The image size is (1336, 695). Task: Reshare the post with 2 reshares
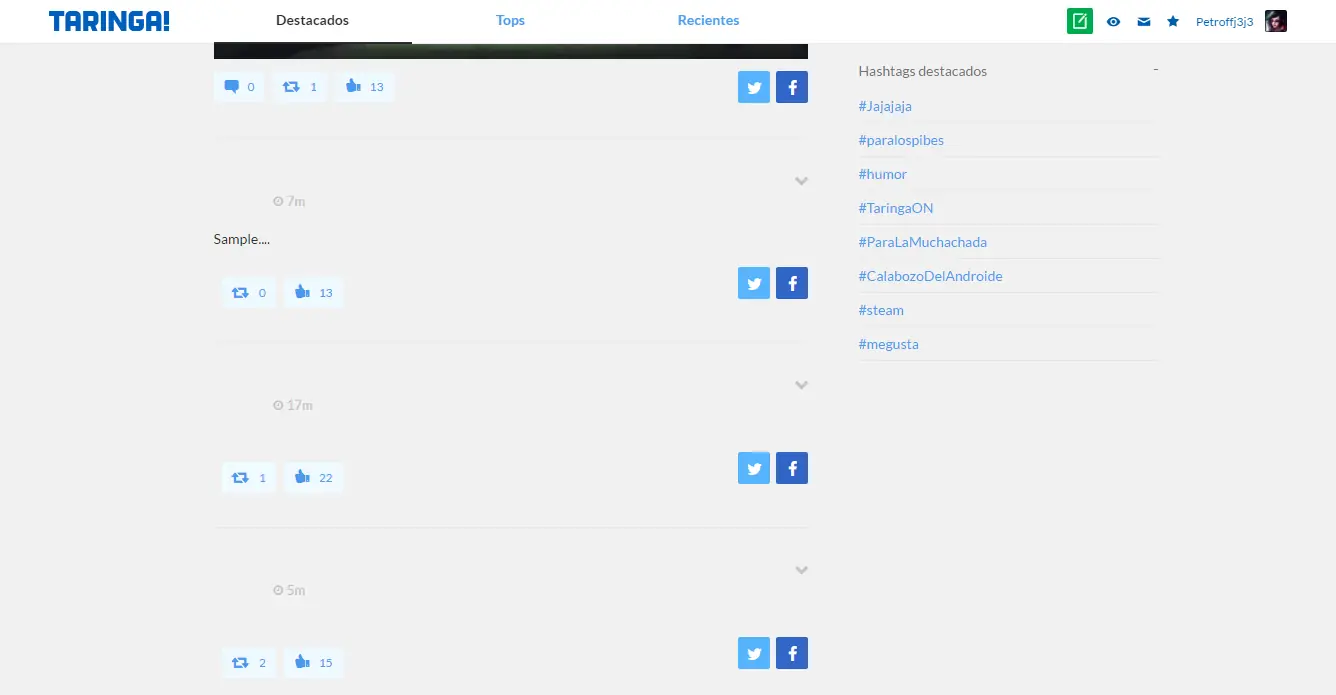click(249, 663)
